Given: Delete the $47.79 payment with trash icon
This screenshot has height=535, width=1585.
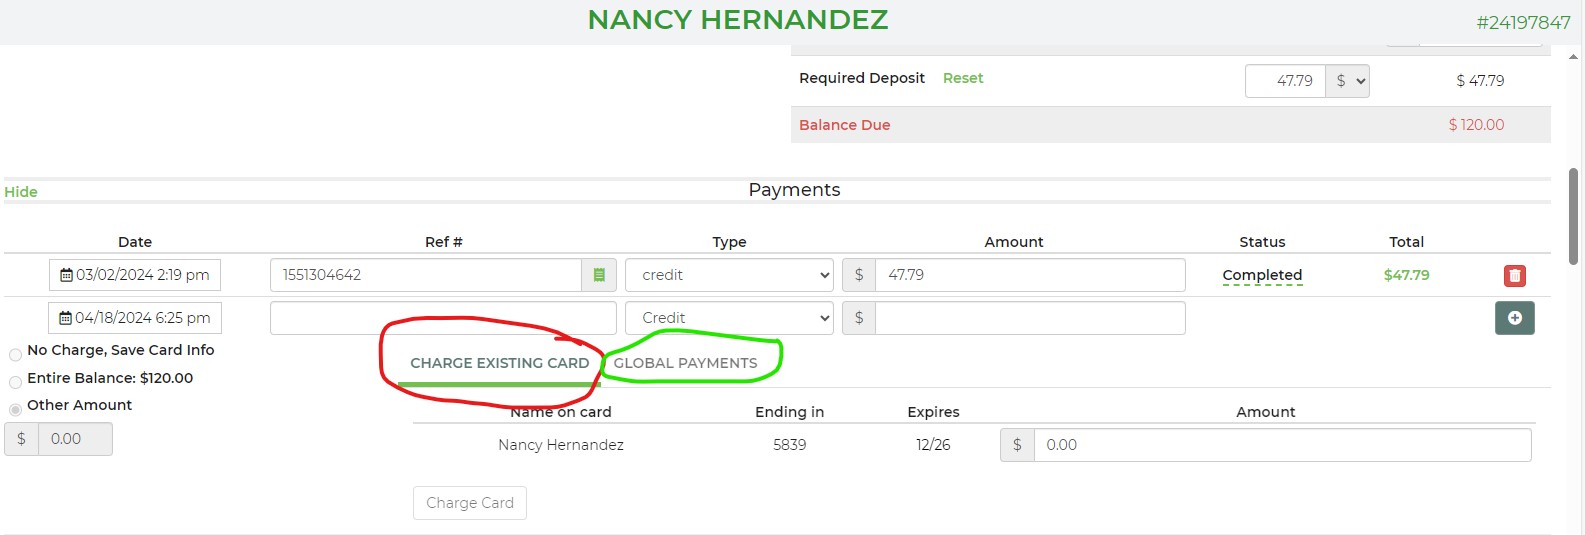Looking at the screenshot, I should coord(1514,276).
